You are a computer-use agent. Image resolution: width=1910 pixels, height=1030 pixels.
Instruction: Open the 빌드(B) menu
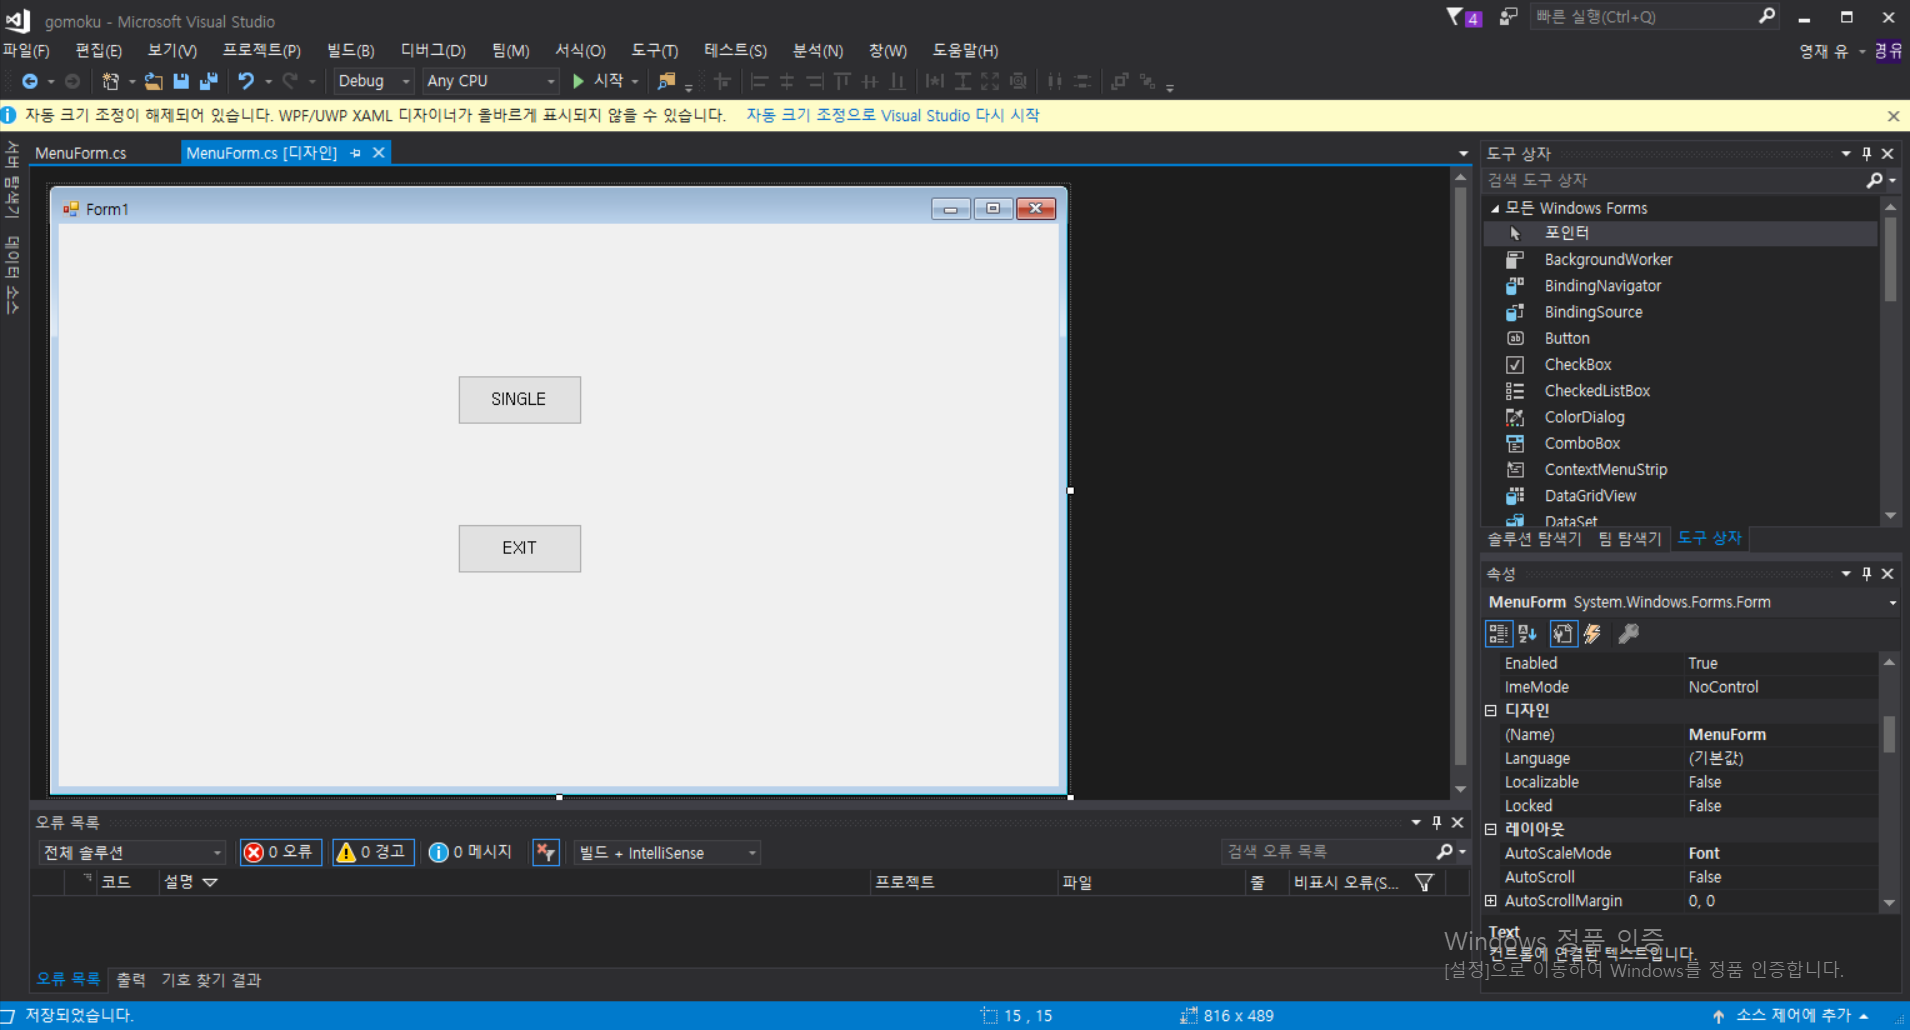click(x=350, y=50)
